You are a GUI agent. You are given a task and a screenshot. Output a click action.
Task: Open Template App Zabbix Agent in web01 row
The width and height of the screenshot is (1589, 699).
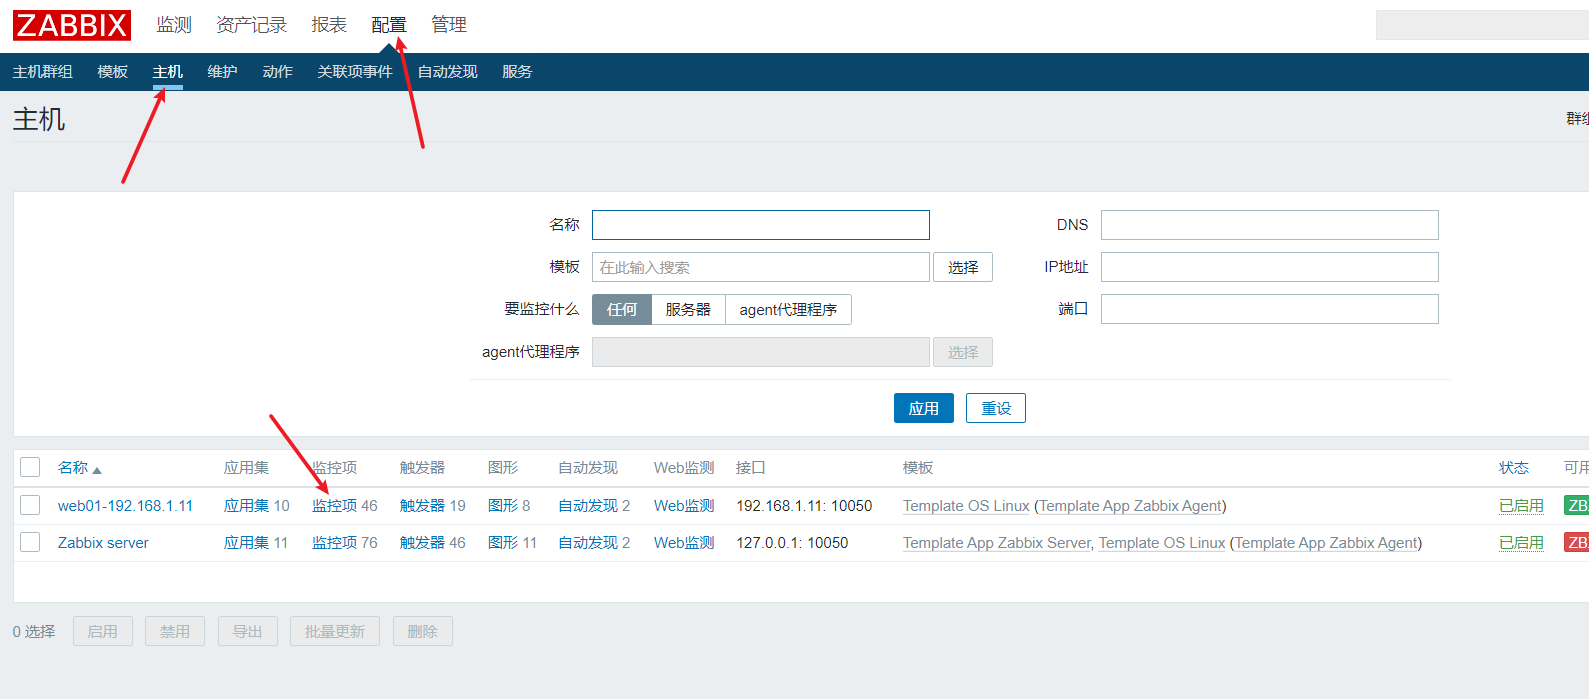tap(1131, 506)
